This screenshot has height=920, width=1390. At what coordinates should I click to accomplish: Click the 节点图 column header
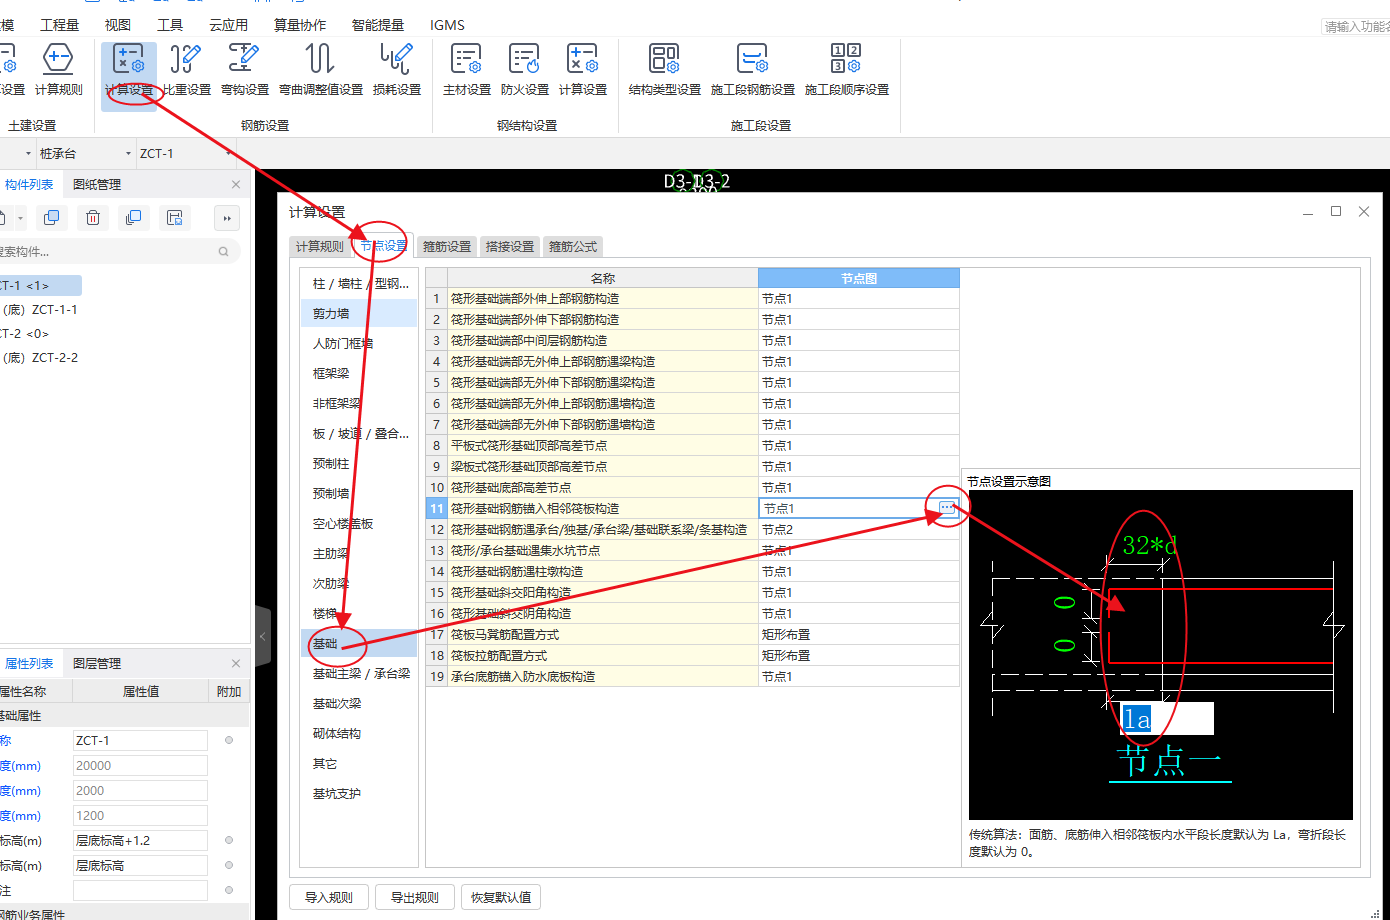point(859,278)
